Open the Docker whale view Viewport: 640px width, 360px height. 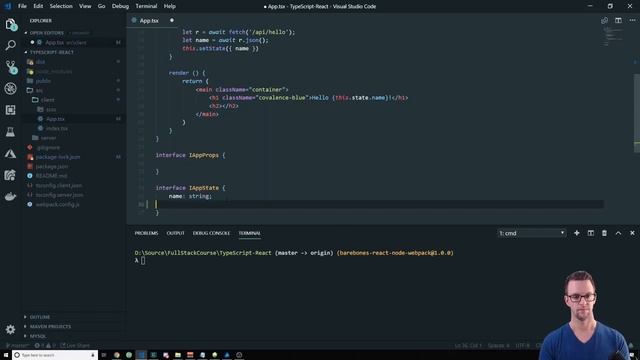[11, 197]
